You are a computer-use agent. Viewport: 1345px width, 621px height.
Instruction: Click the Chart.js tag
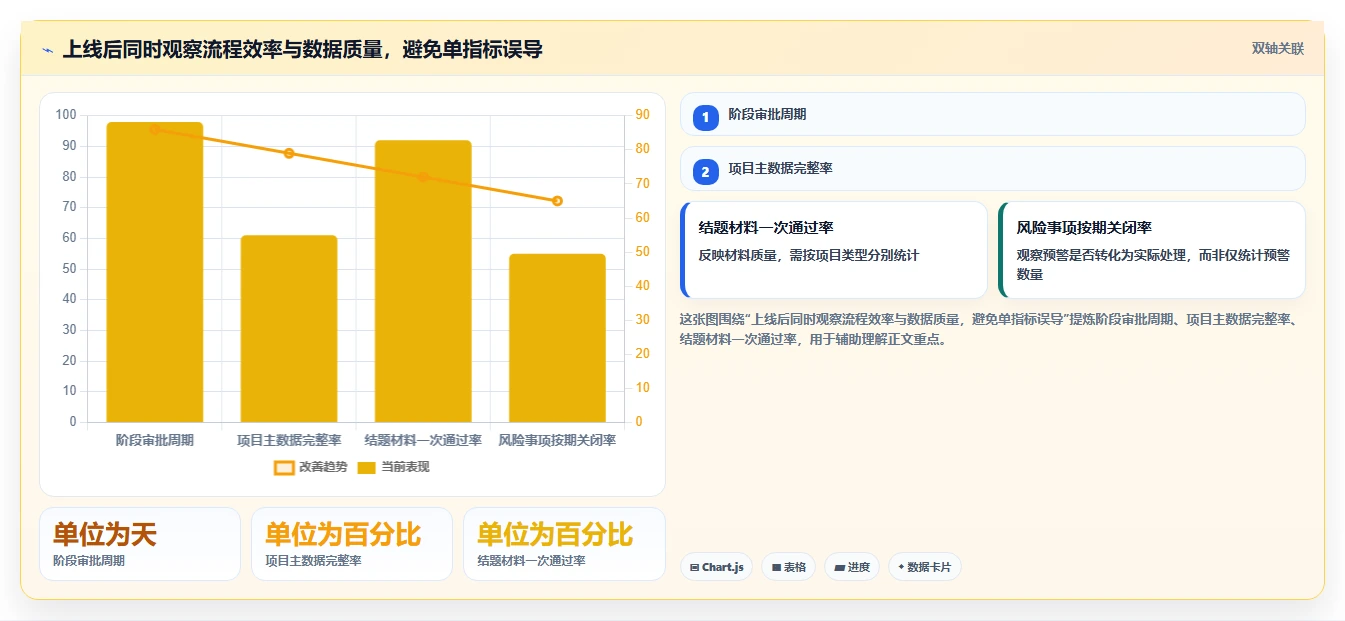717,567
